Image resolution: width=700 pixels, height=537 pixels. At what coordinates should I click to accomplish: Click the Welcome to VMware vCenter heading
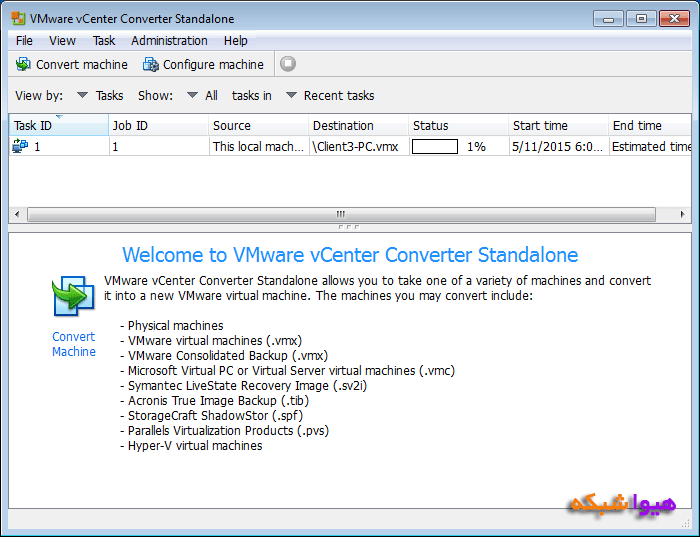coord(350,255)
